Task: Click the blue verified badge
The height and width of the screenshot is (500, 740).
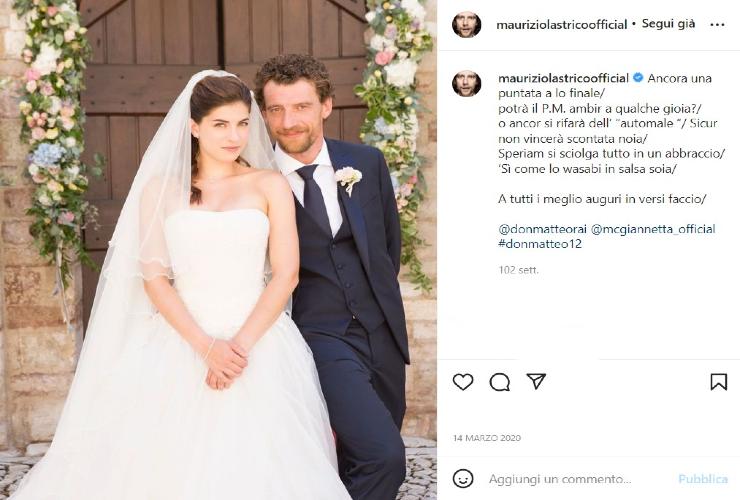Action: click(x=638, y=78)
